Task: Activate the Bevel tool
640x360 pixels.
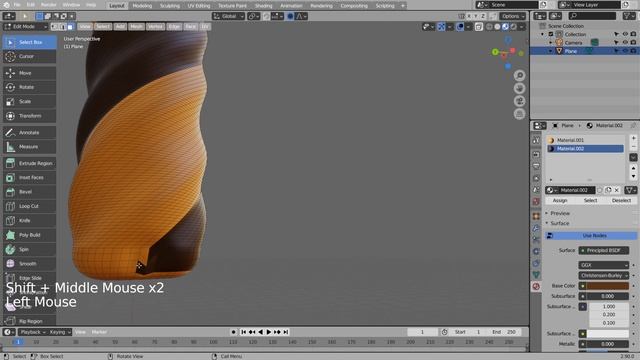Action: tap(29, 192)
